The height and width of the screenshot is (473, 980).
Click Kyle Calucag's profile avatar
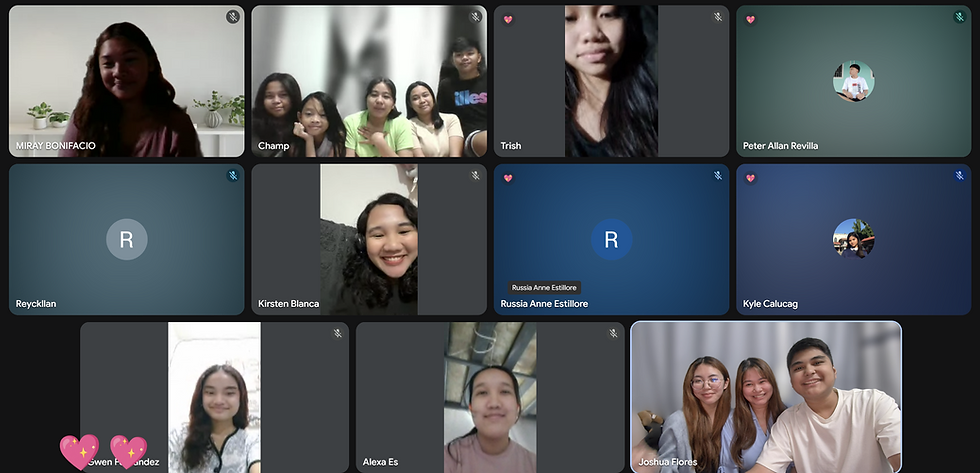coord(854,239)
